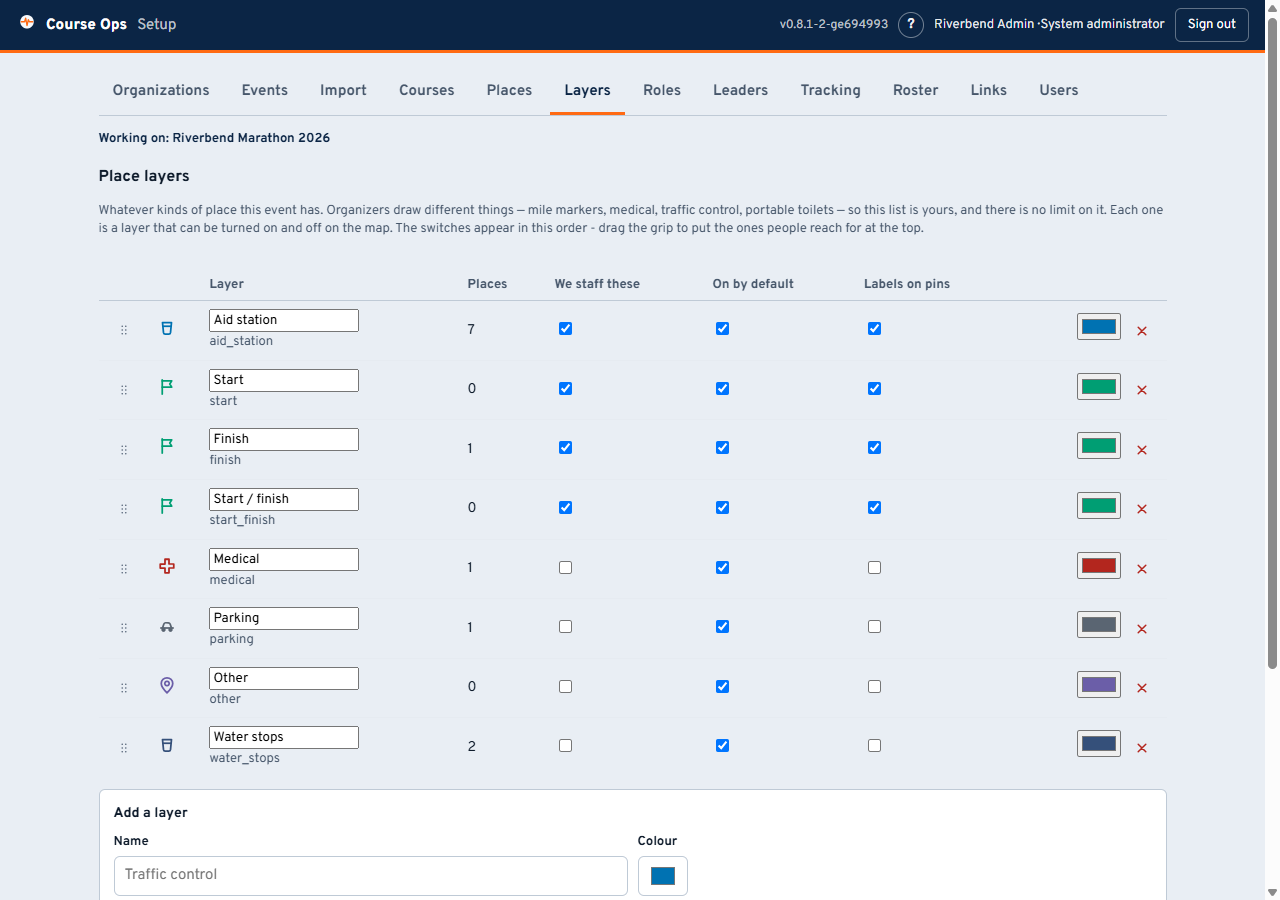Click the Other layer pin icon
Screen dimensions: 1280x900
[167, 686]
